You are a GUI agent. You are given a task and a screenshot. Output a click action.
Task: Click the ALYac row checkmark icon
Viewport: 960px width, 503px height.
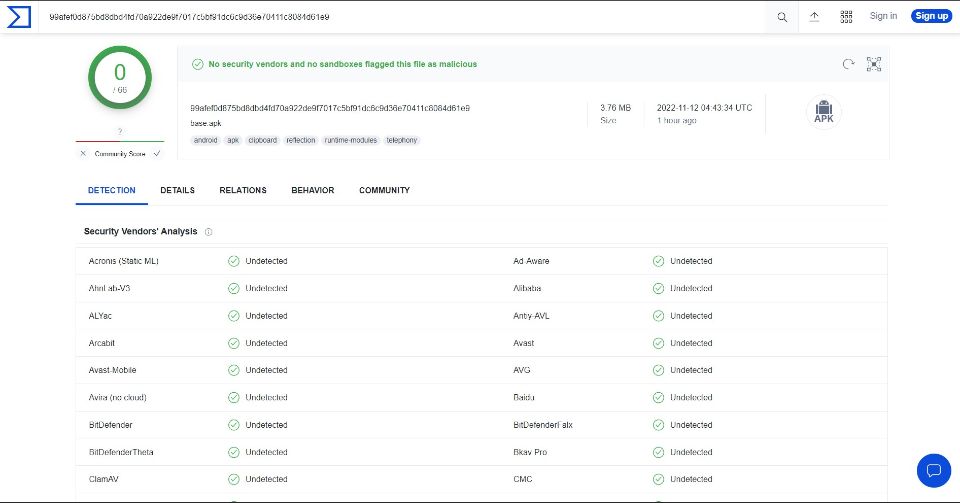click(234, 316)
